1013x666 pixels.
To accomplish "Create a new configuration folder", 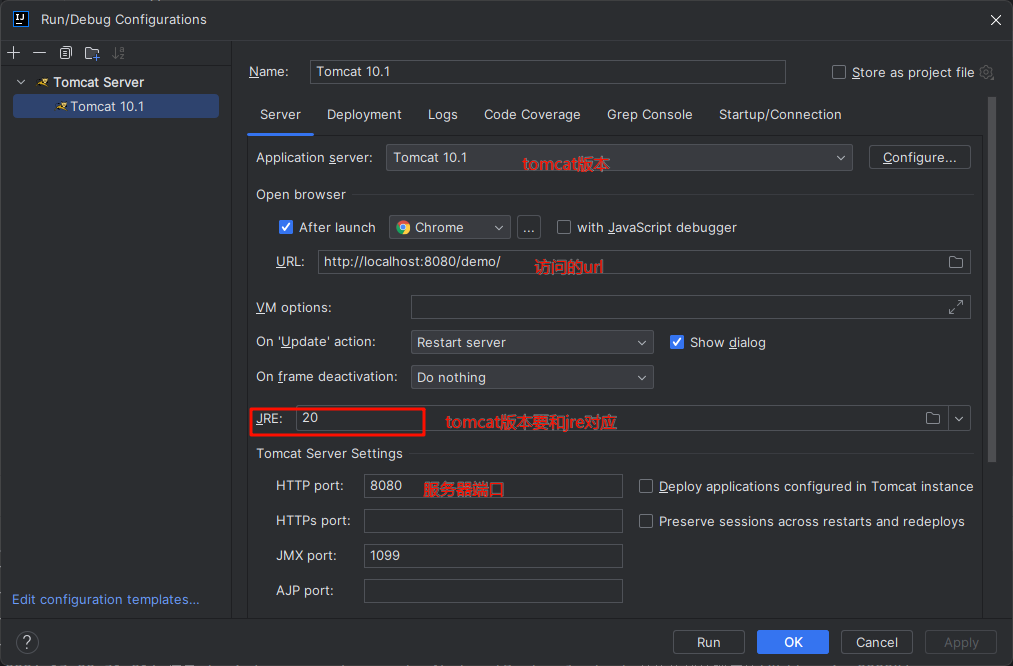I will [x=92, y=53].
